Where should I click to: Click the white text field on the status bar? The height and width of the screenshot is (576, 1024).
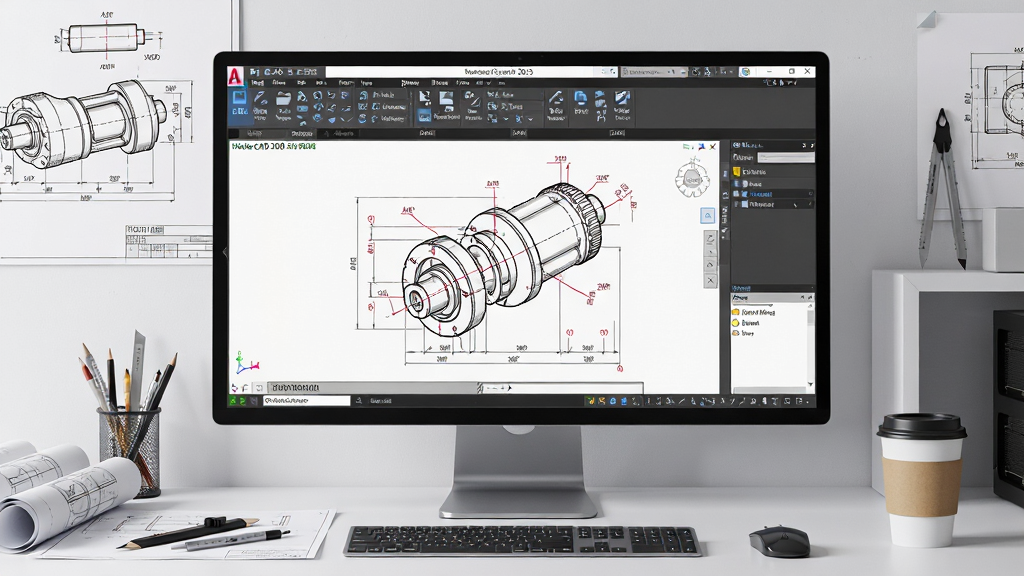pos(306,400)
